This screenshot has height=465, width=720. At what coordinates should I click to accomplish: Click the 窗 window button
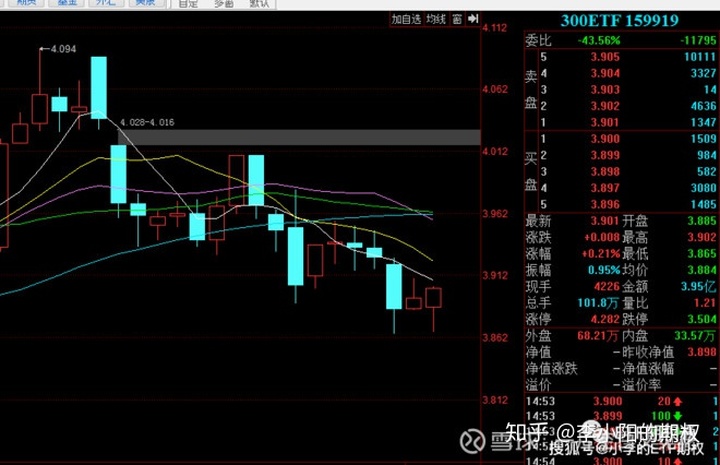coord(457,19)
